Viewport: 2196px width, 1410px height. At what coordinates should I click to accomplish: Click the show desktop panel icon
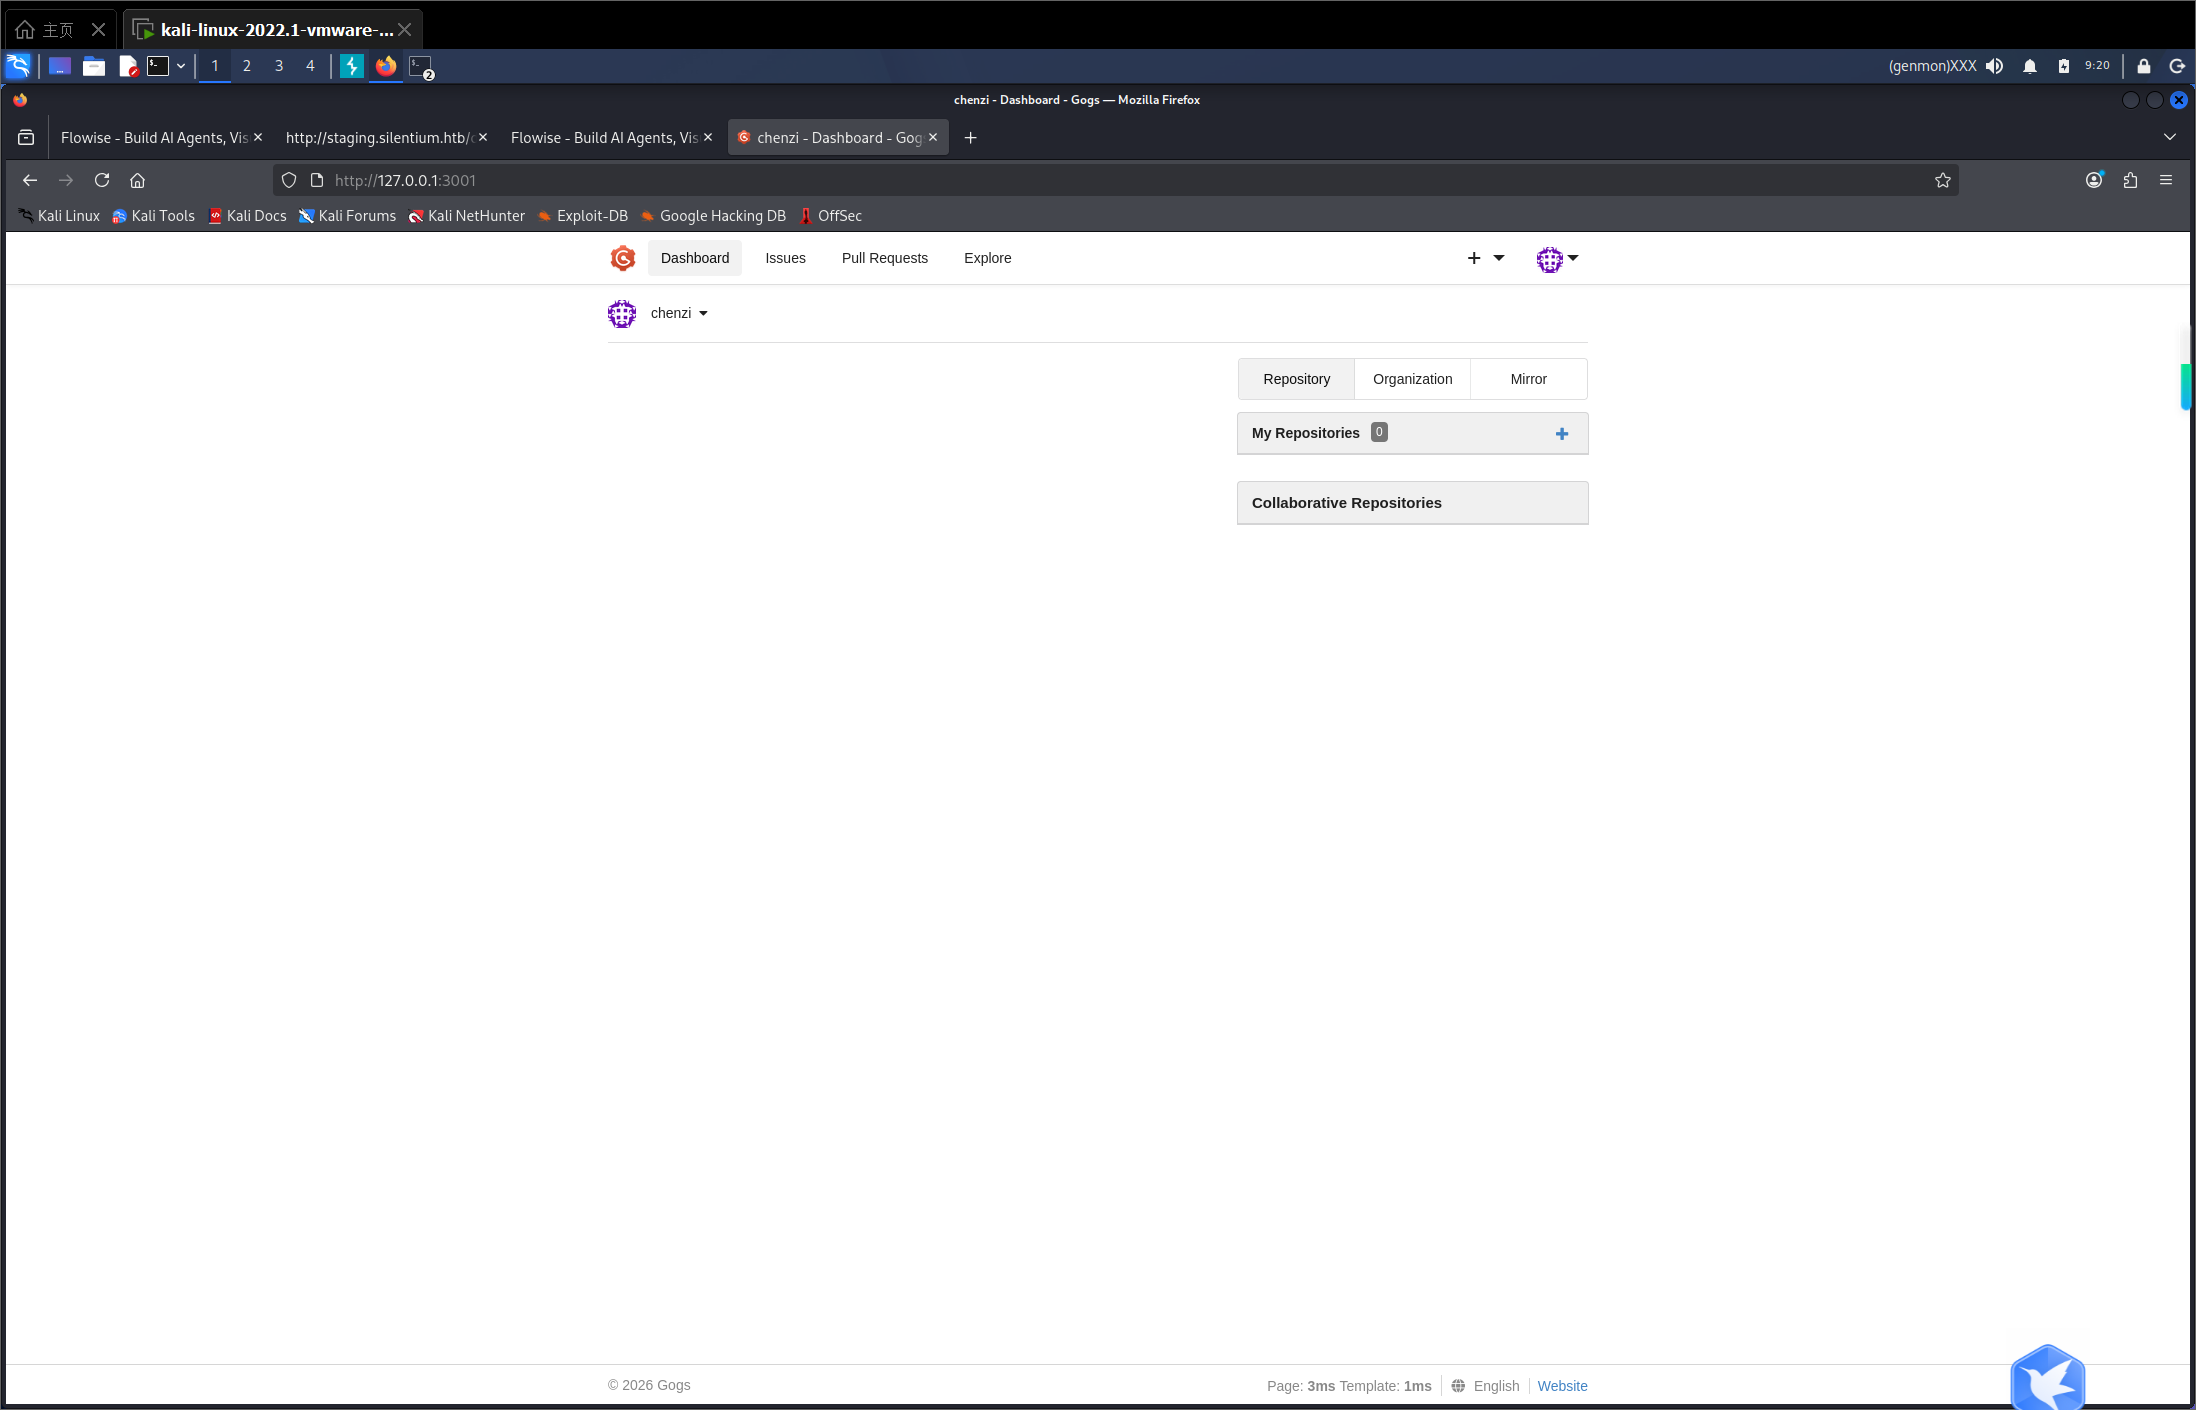[x=60, y=66]
